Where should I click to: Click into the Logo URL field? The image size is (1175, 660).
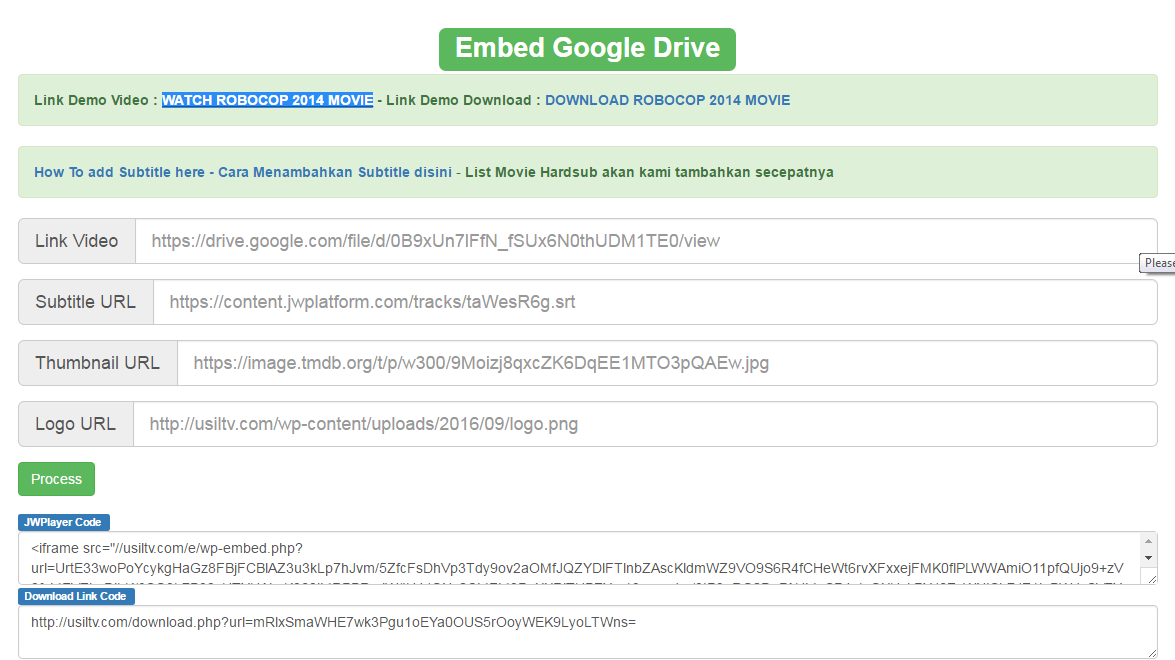pos(644,424)
